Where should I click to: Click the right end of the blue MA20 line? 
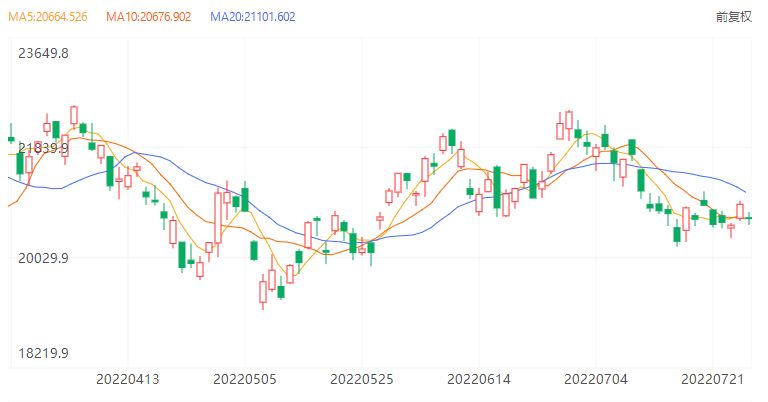[745, 191]
